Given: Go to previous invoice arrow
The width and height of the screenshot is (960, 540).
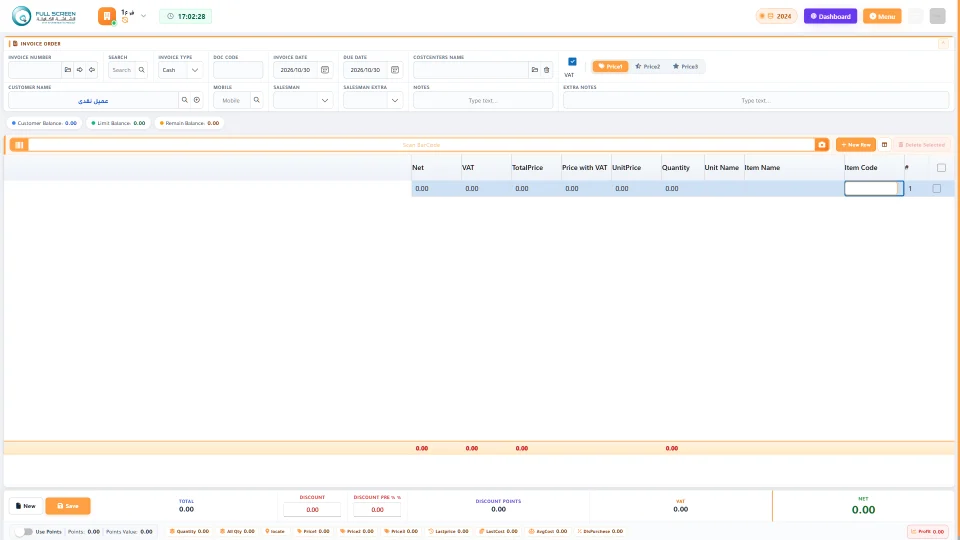Looking at the screenshot, I should pyautogui.click(x=92, y=70).
